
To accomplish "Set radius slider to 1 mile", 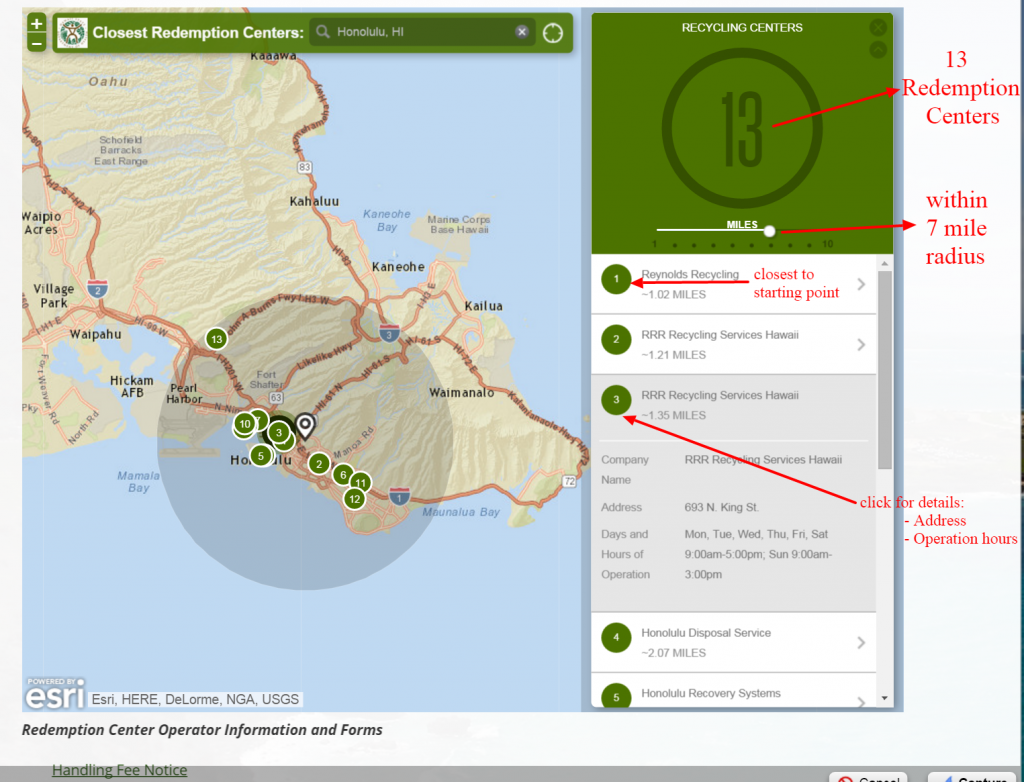I will point(654,244).
